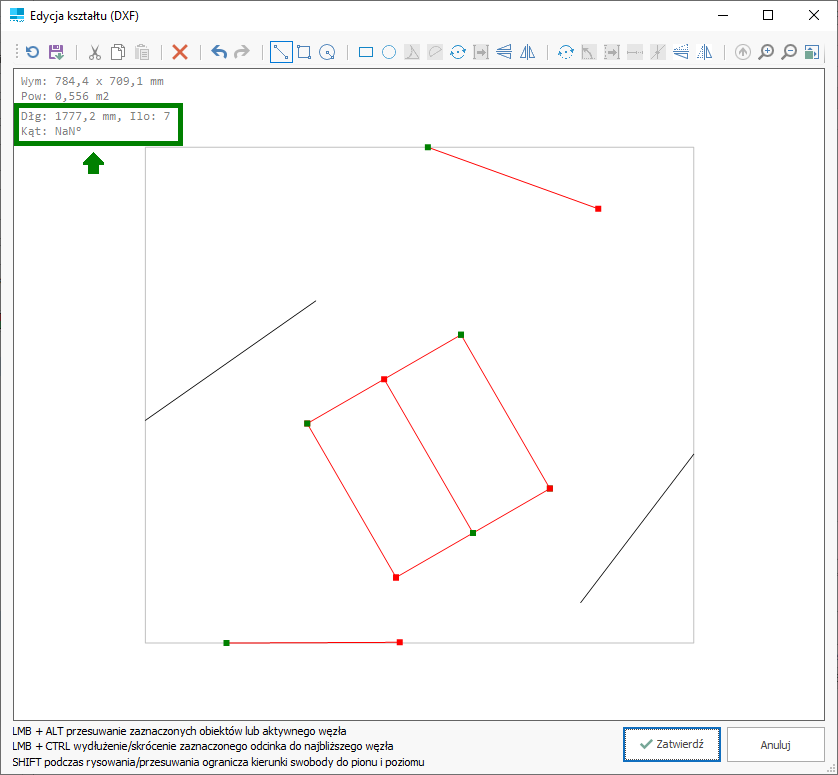The image size is (838, 775).
Task: Click the reload/reset shape icon
Action: click(33, 52)
